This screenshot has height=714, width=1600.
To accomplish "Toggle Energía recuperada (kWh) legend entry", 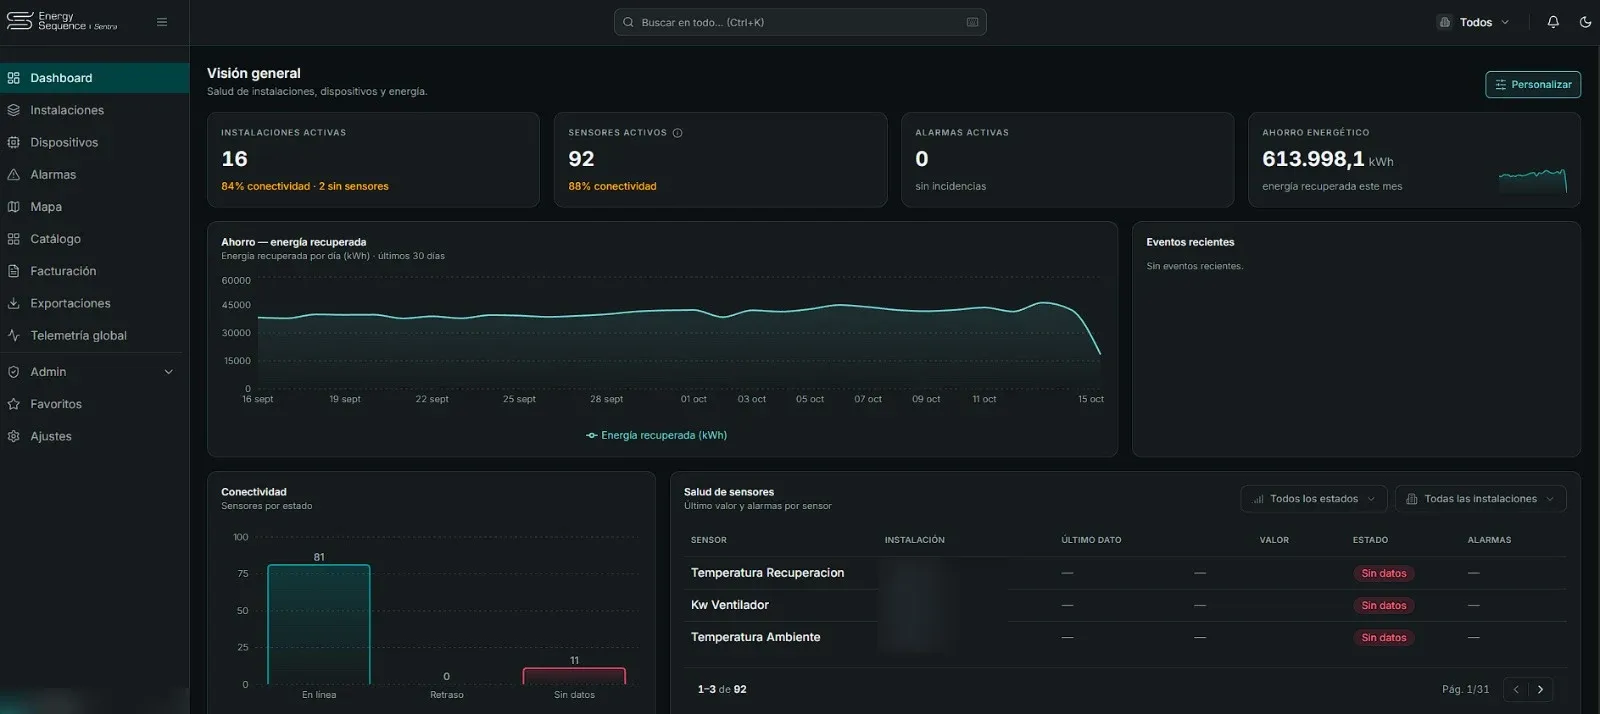I will 656,435.
